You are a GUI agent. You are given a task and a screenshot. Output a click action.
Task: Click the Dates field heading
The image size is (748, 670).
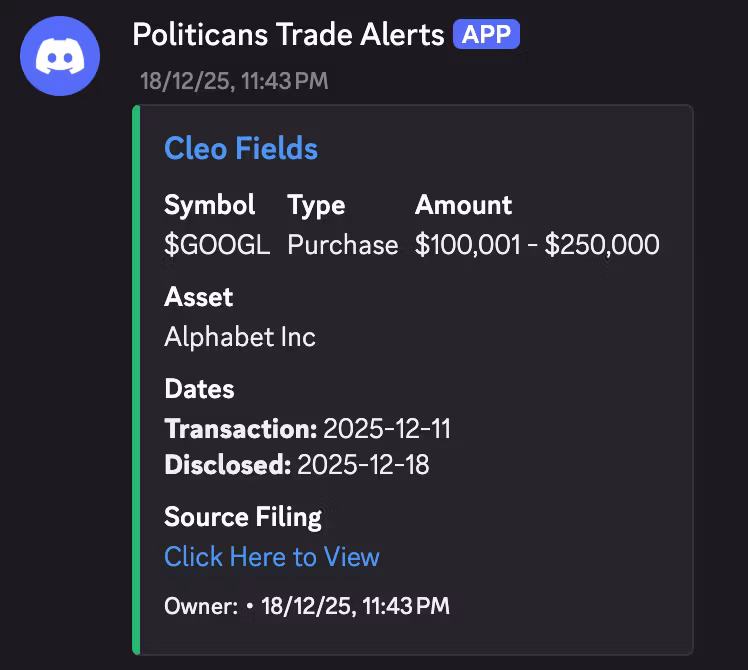tap(199, 389)
